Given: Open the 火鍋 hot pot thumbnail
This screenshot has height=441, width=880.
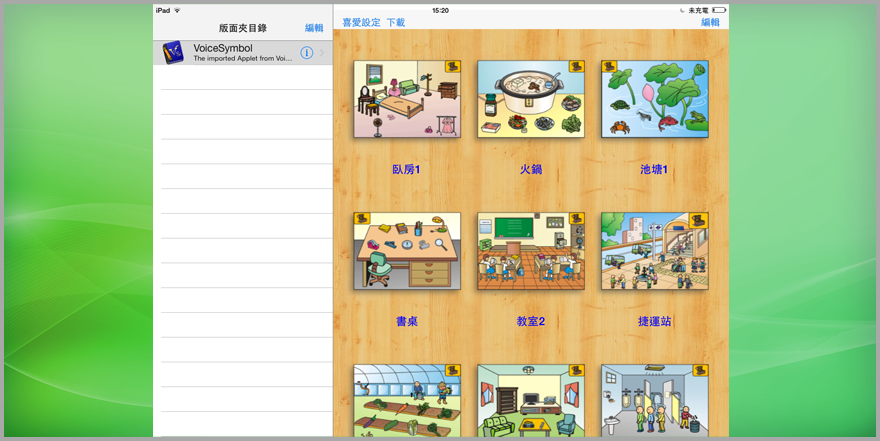Looking at the screenshot, I should pos(531,99).
